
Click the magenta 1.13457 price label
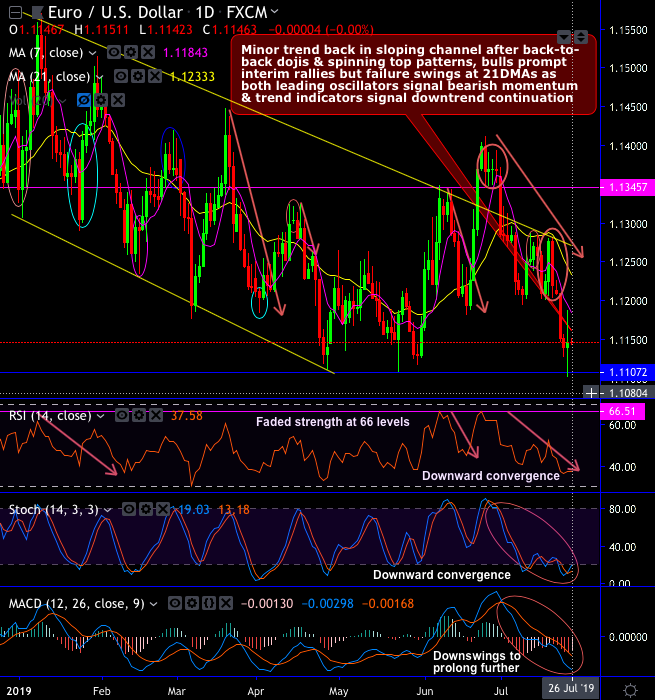click(627, 187)
